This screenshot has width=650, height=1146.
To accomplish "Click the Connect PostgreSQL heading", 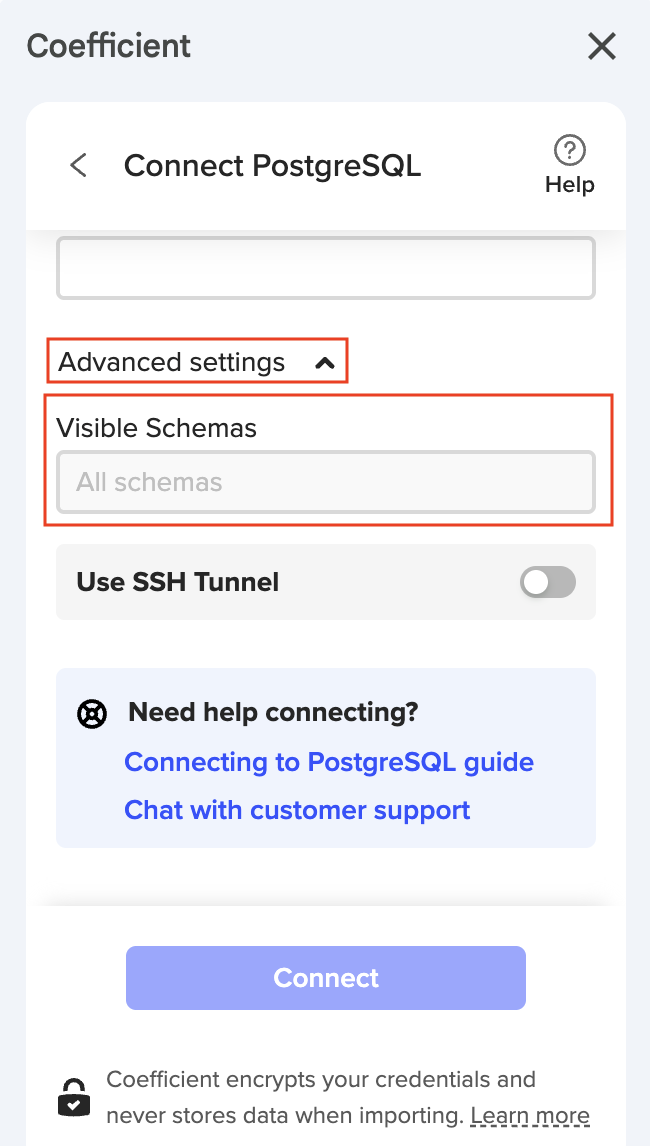I will click(272, 165).
